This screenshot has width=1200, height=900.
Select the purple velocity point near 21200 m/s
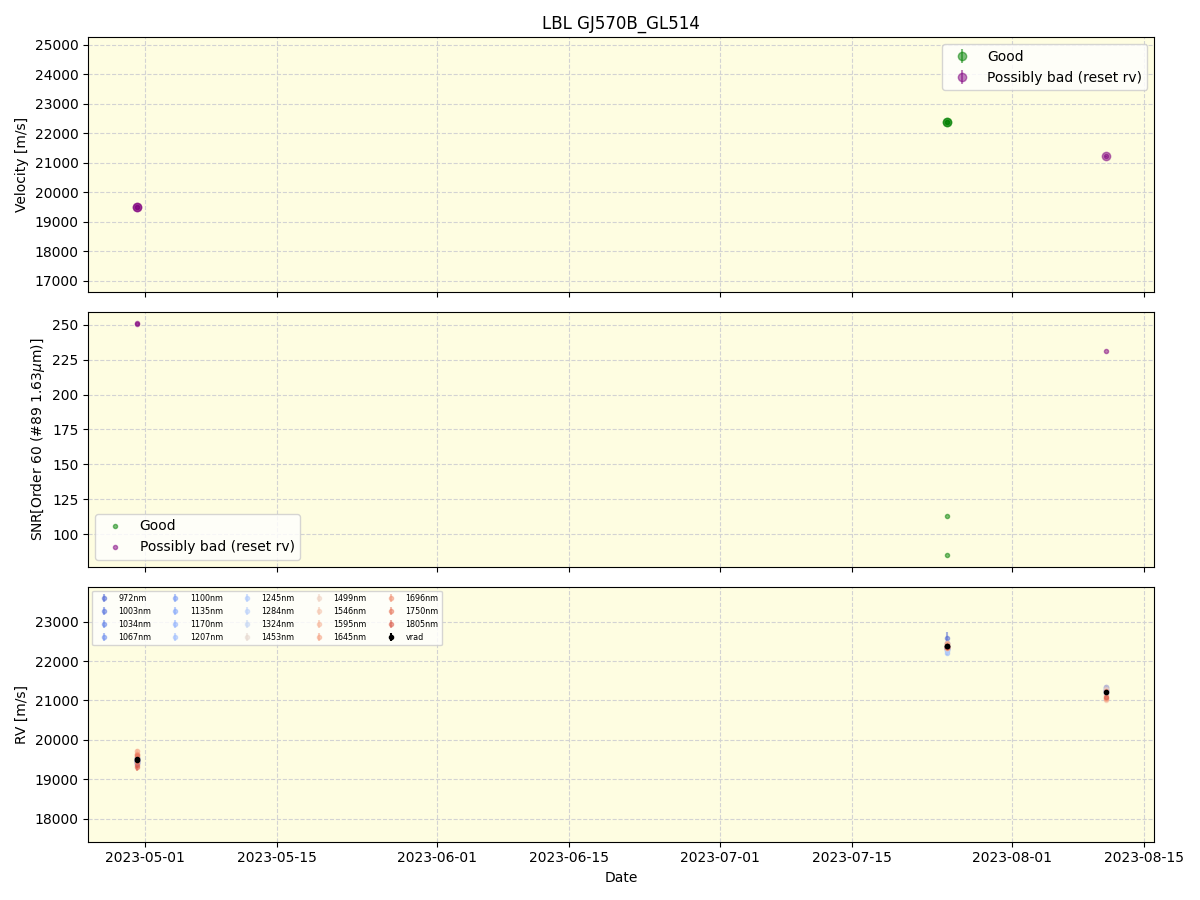pos(1106,156)
